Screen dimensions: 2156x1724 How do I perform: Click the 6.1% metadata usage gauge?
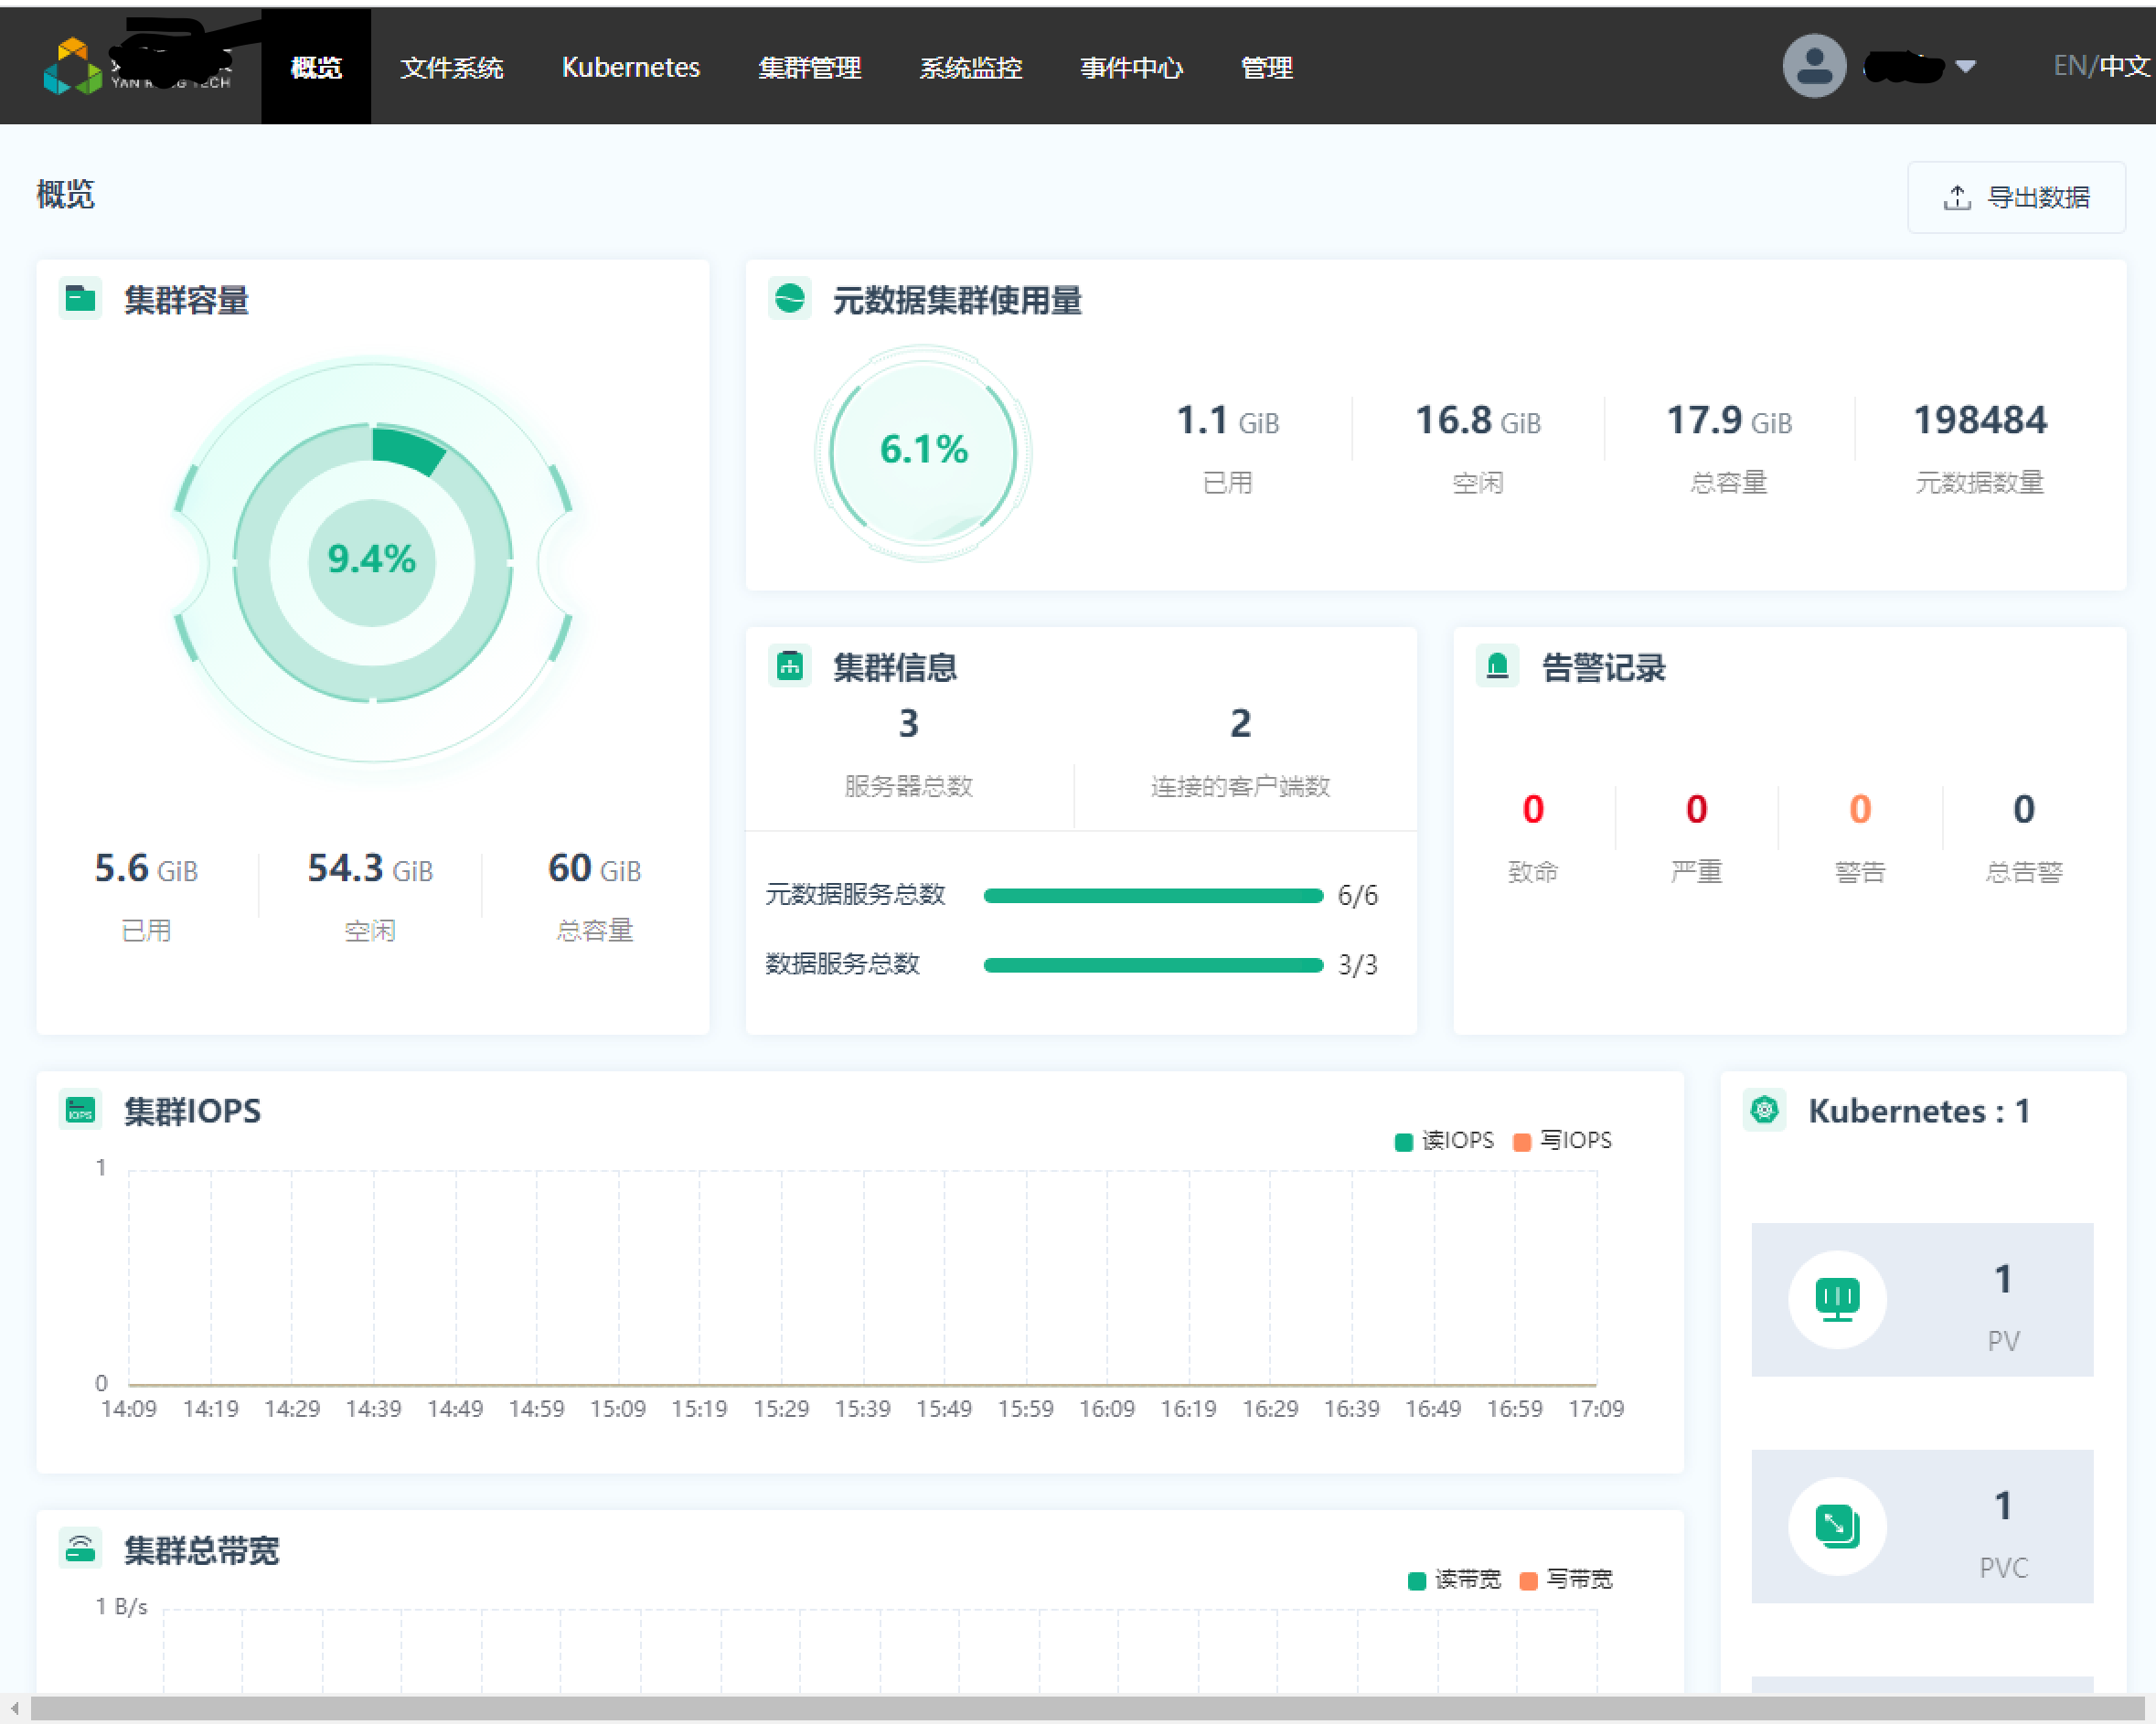click(923, 452)
